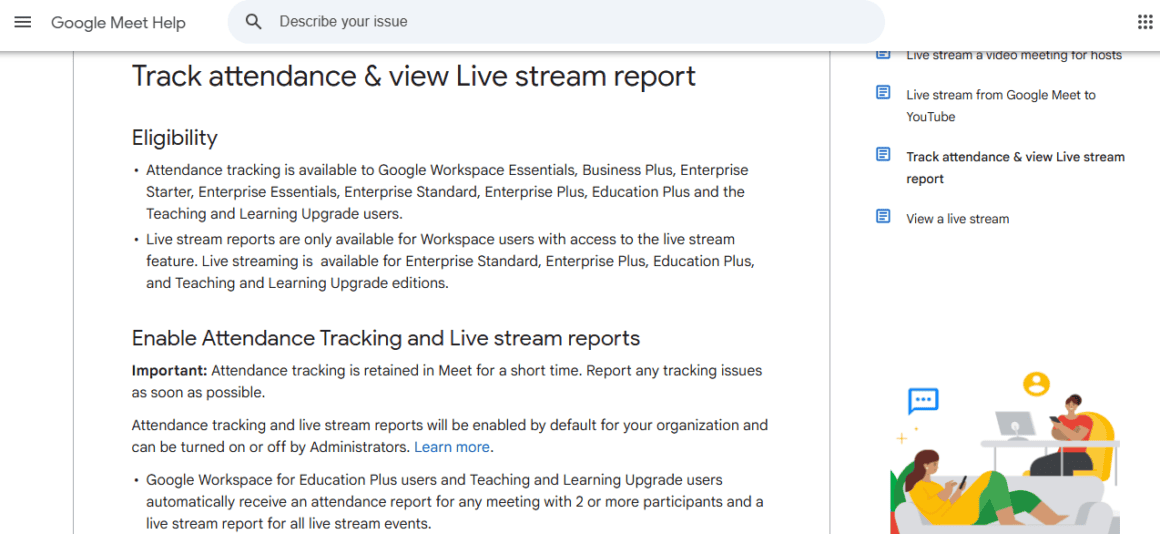1160x534 pixels.
Task: Click the page title Track attendance & view Live stream report
Action: coord(414,77)
